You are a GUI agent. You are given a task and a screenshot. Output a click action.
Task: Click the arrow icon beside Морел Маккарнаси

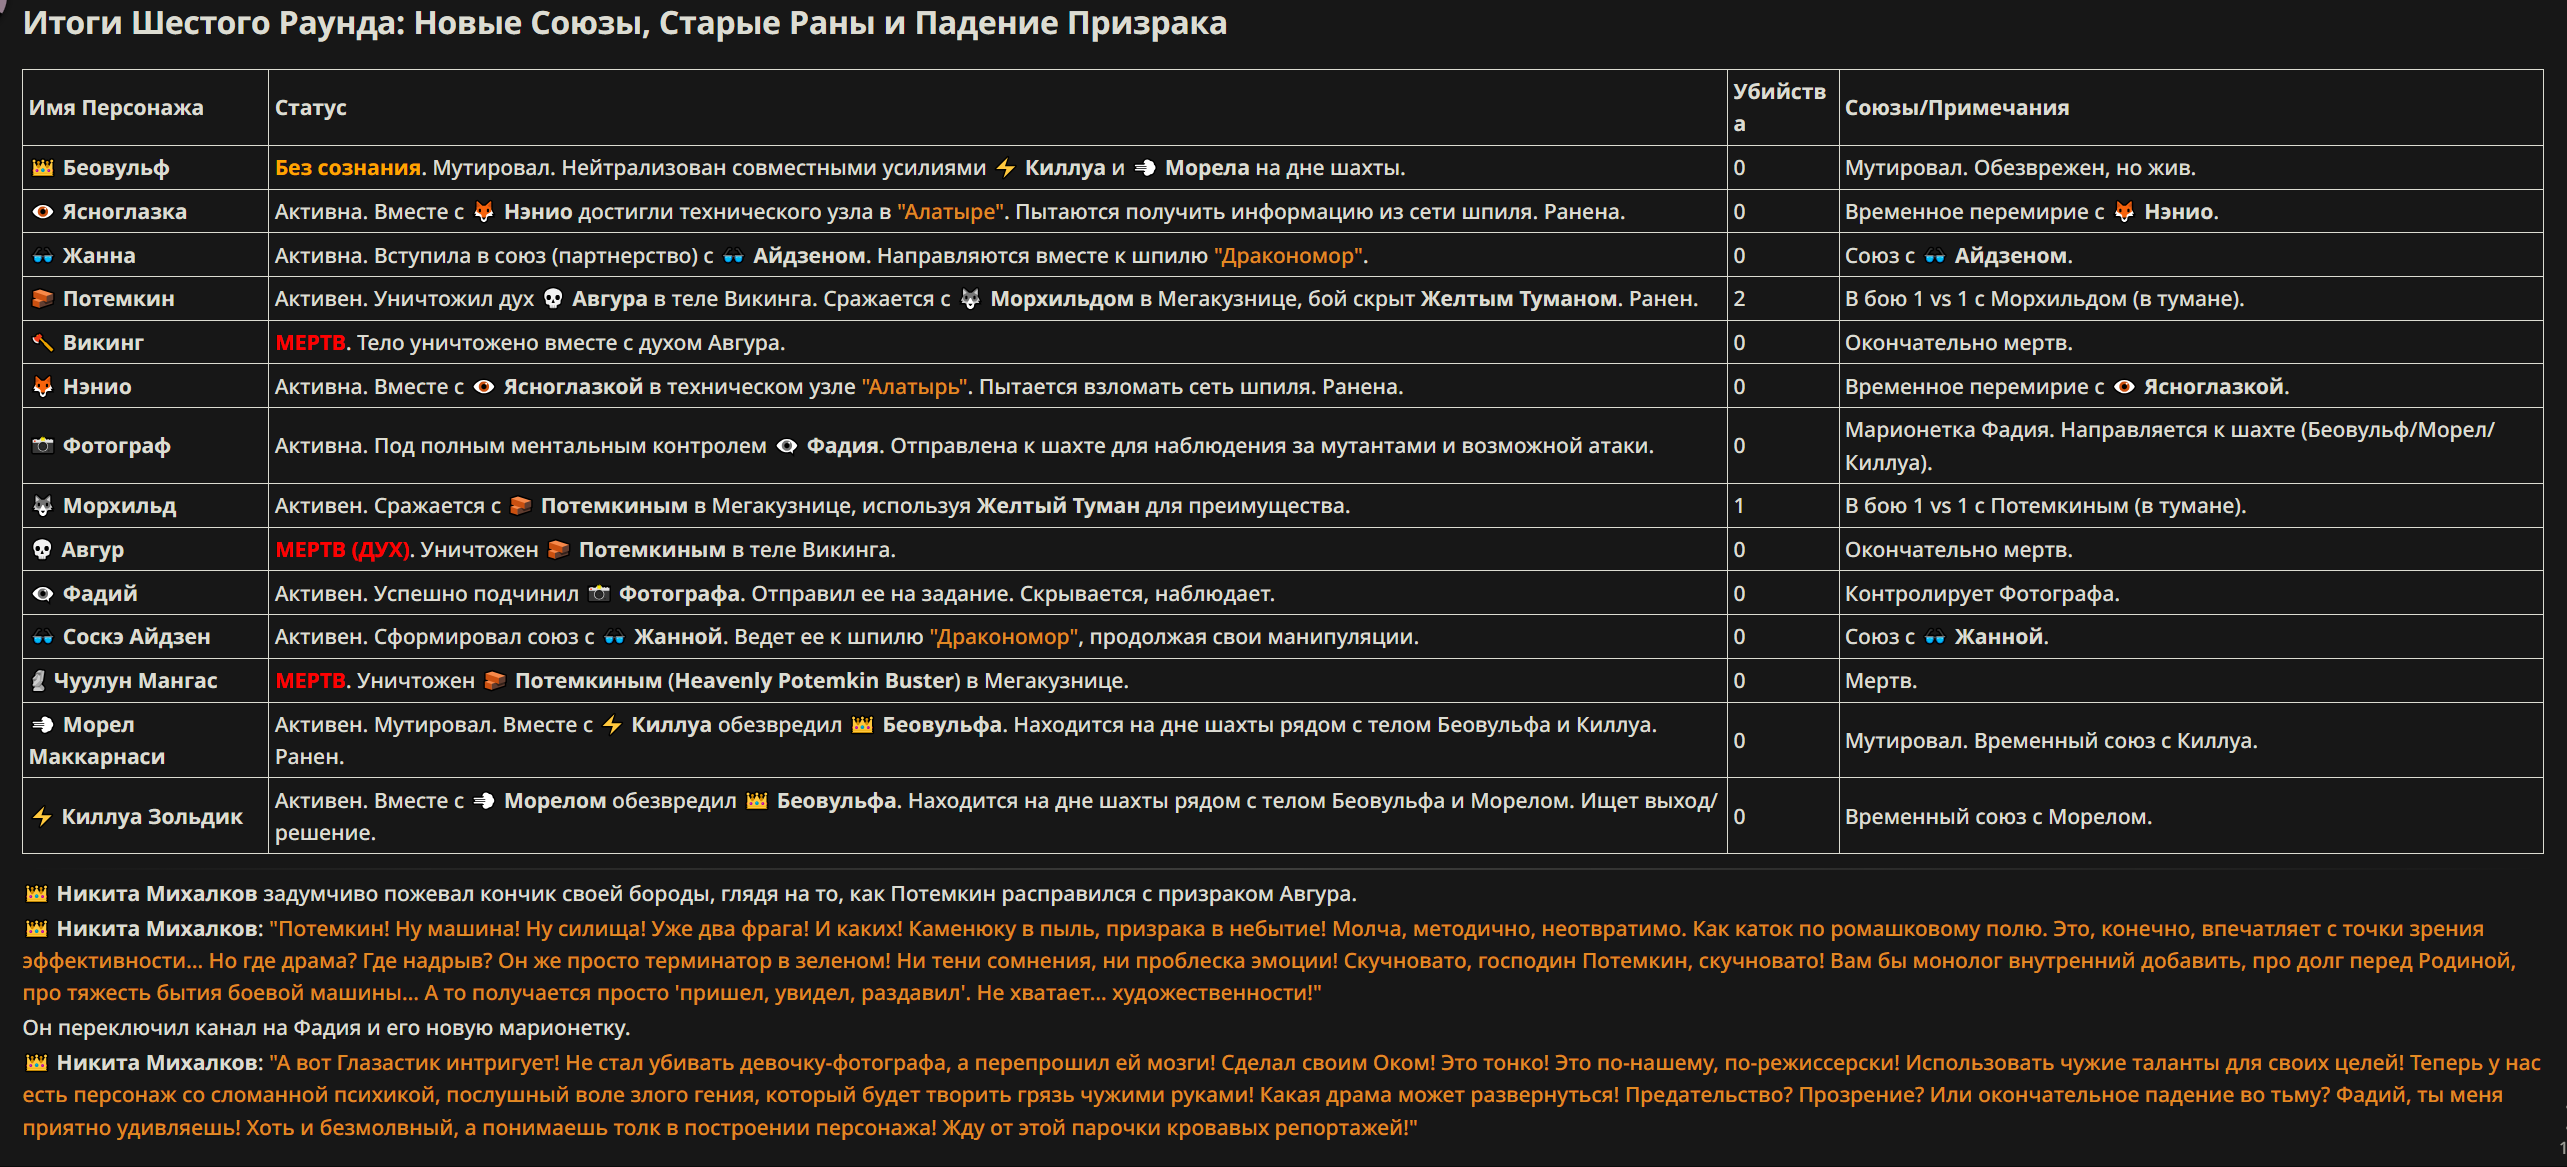coord(42,725)
